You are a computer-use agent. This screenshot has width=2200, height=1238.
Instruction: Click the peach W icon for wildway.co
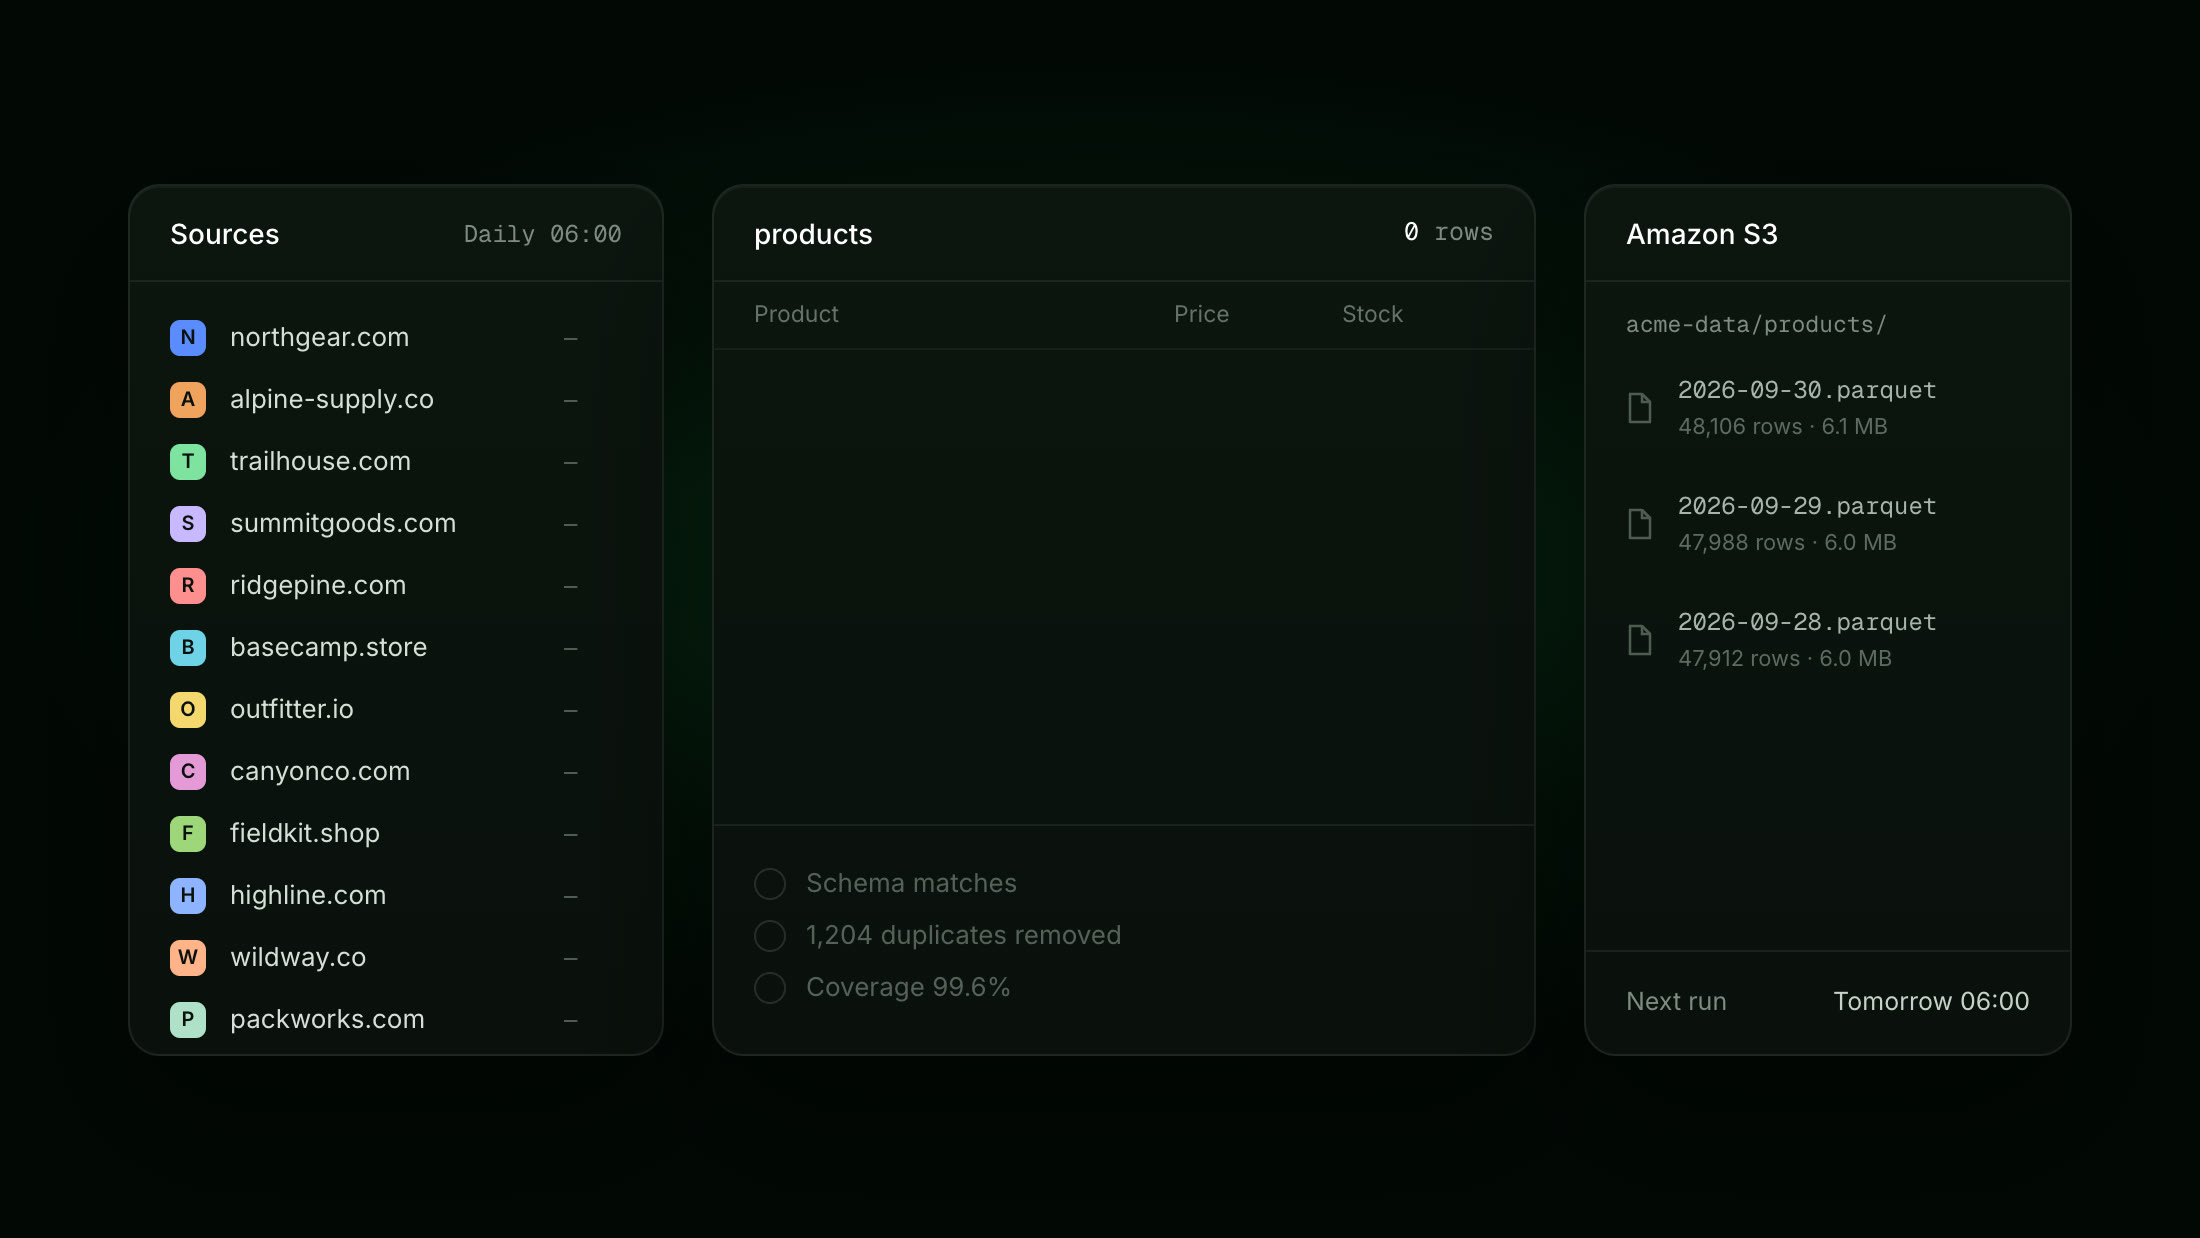tap(188, 958)
